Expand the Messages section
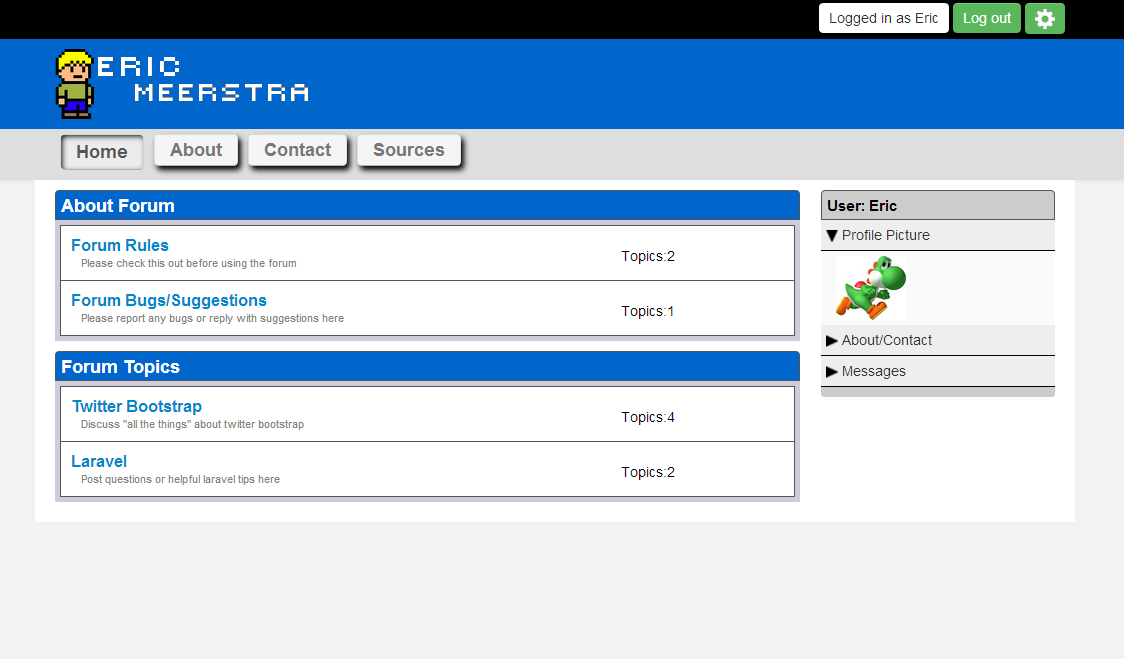The height and width of the screenshot is (659, 1124). 938,371
